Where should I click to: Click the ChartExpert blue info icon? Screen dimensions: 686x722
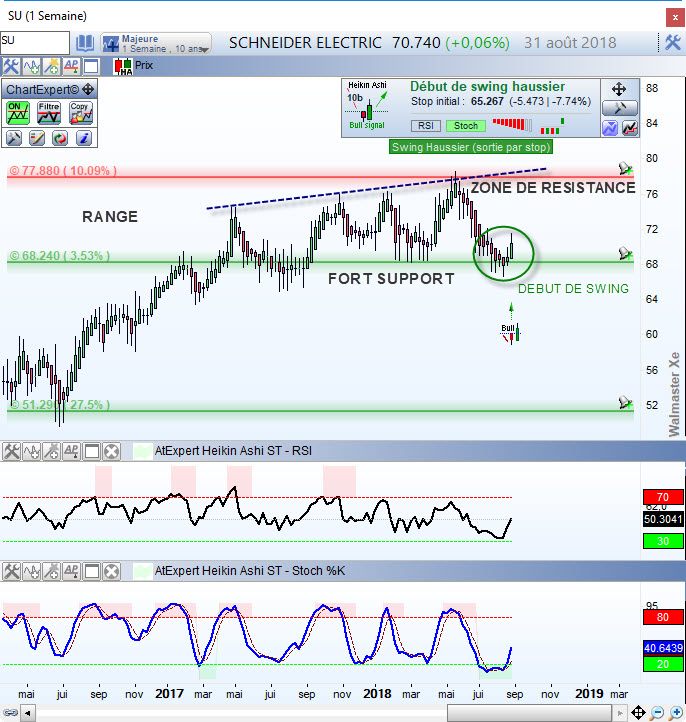(x=83, y=138)
